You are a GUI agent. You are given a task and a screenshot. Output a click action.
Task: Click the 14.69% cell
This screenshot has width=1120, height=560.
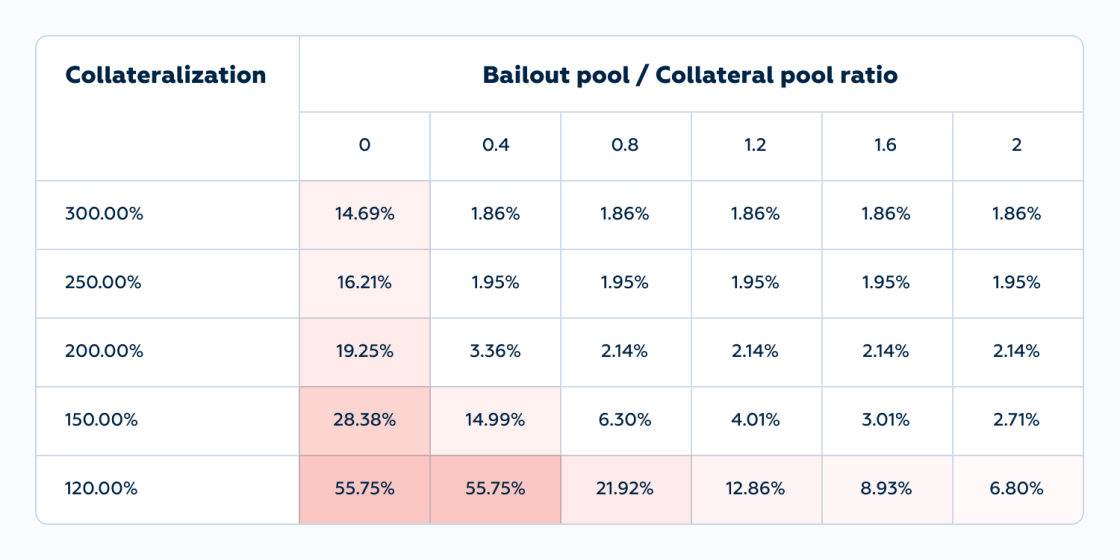(x=364, y=214)
